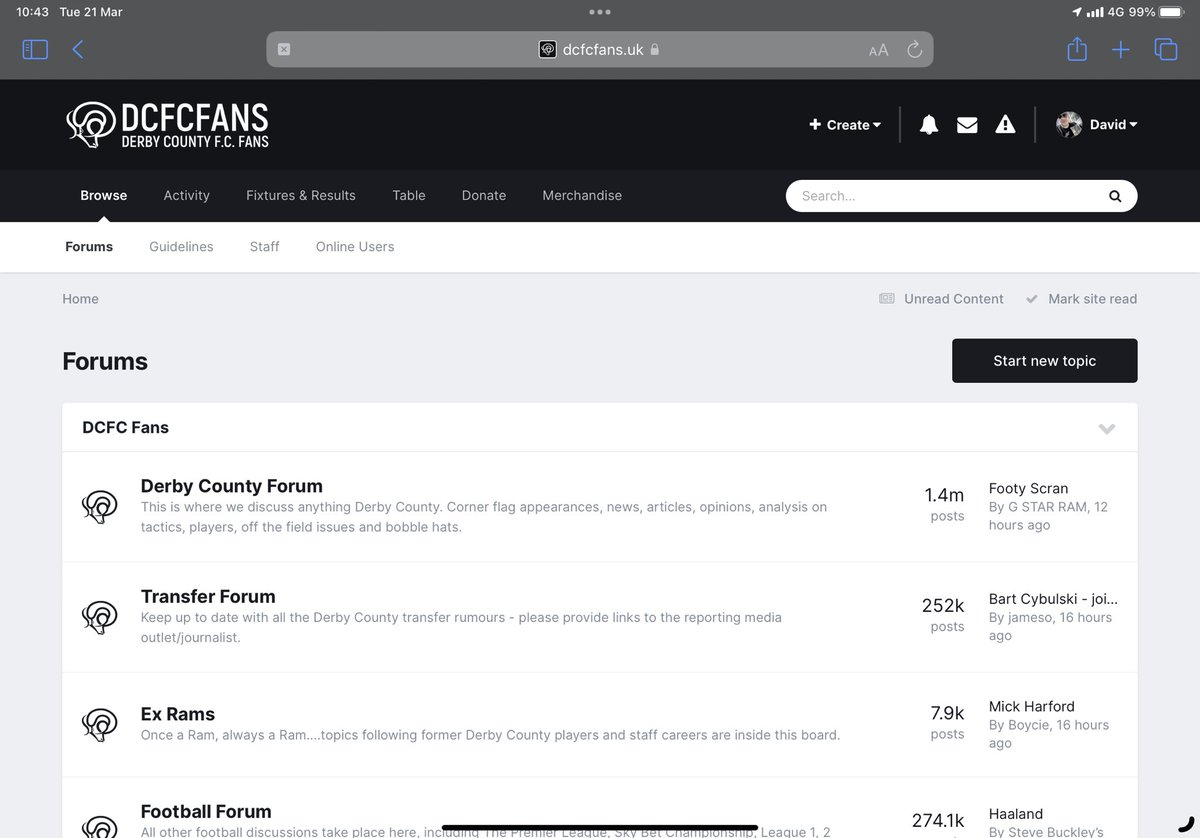Collapse the DCFC Fans category chevron
Screen dimensions: 1200x838
tap(1107, 428)
